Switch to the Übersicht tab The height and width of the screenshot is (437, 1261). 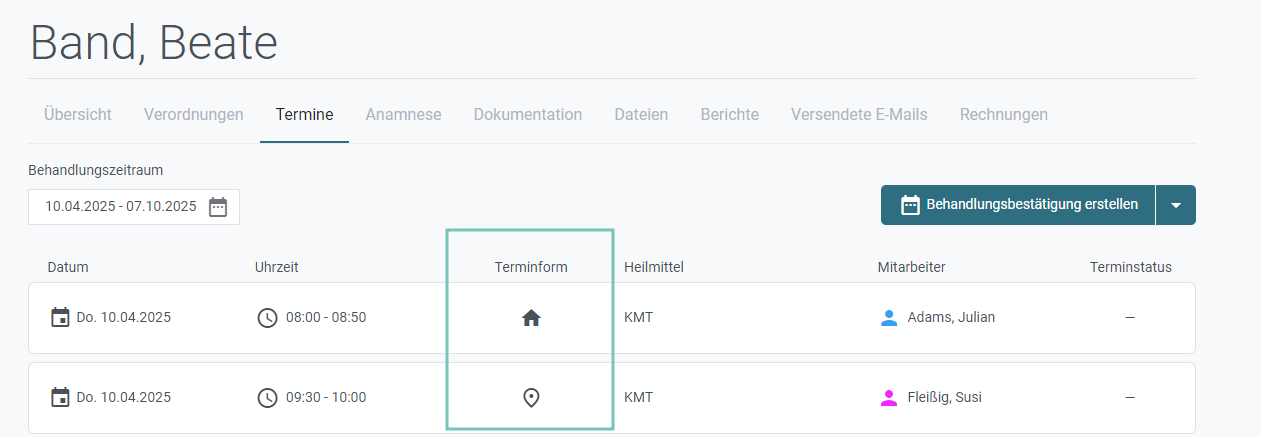pyautogui.click(x=78, y=114)
